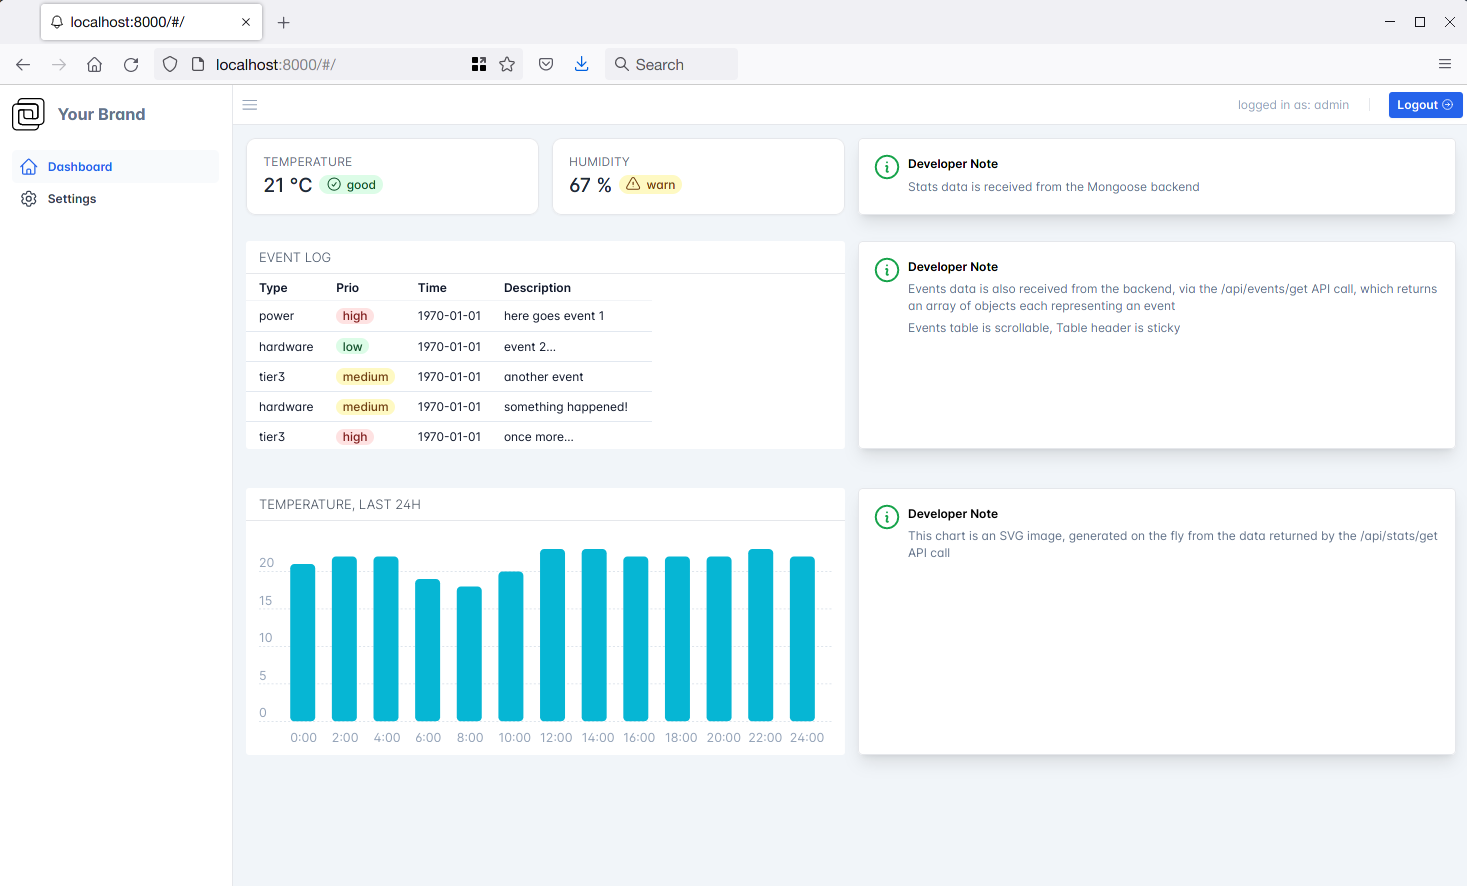Go back using the browser back arrow
Image resolution: width=1467 pixels, height=886 pixels.
point(23,65)
